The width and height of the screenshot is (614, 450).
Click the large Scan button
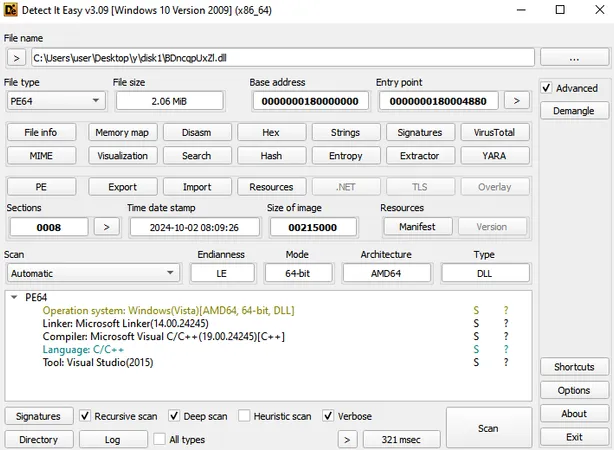[x=489, y=428]
